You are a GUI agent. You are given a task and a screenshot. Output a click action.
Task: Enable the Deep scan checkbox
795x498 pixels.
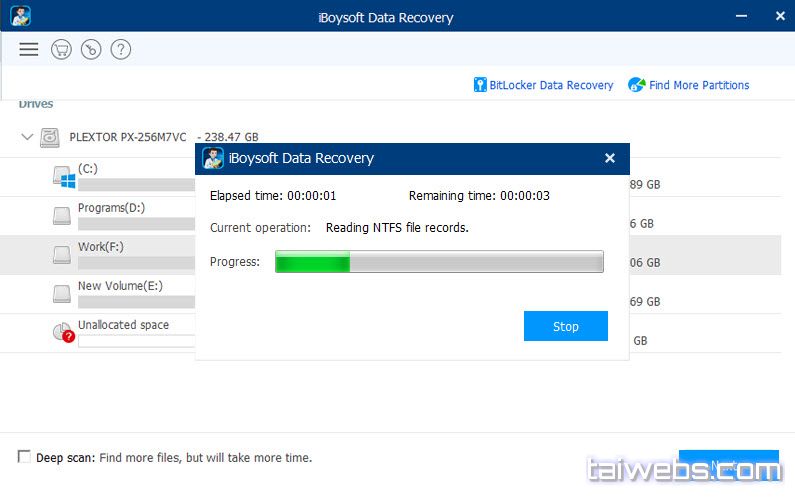24,457
